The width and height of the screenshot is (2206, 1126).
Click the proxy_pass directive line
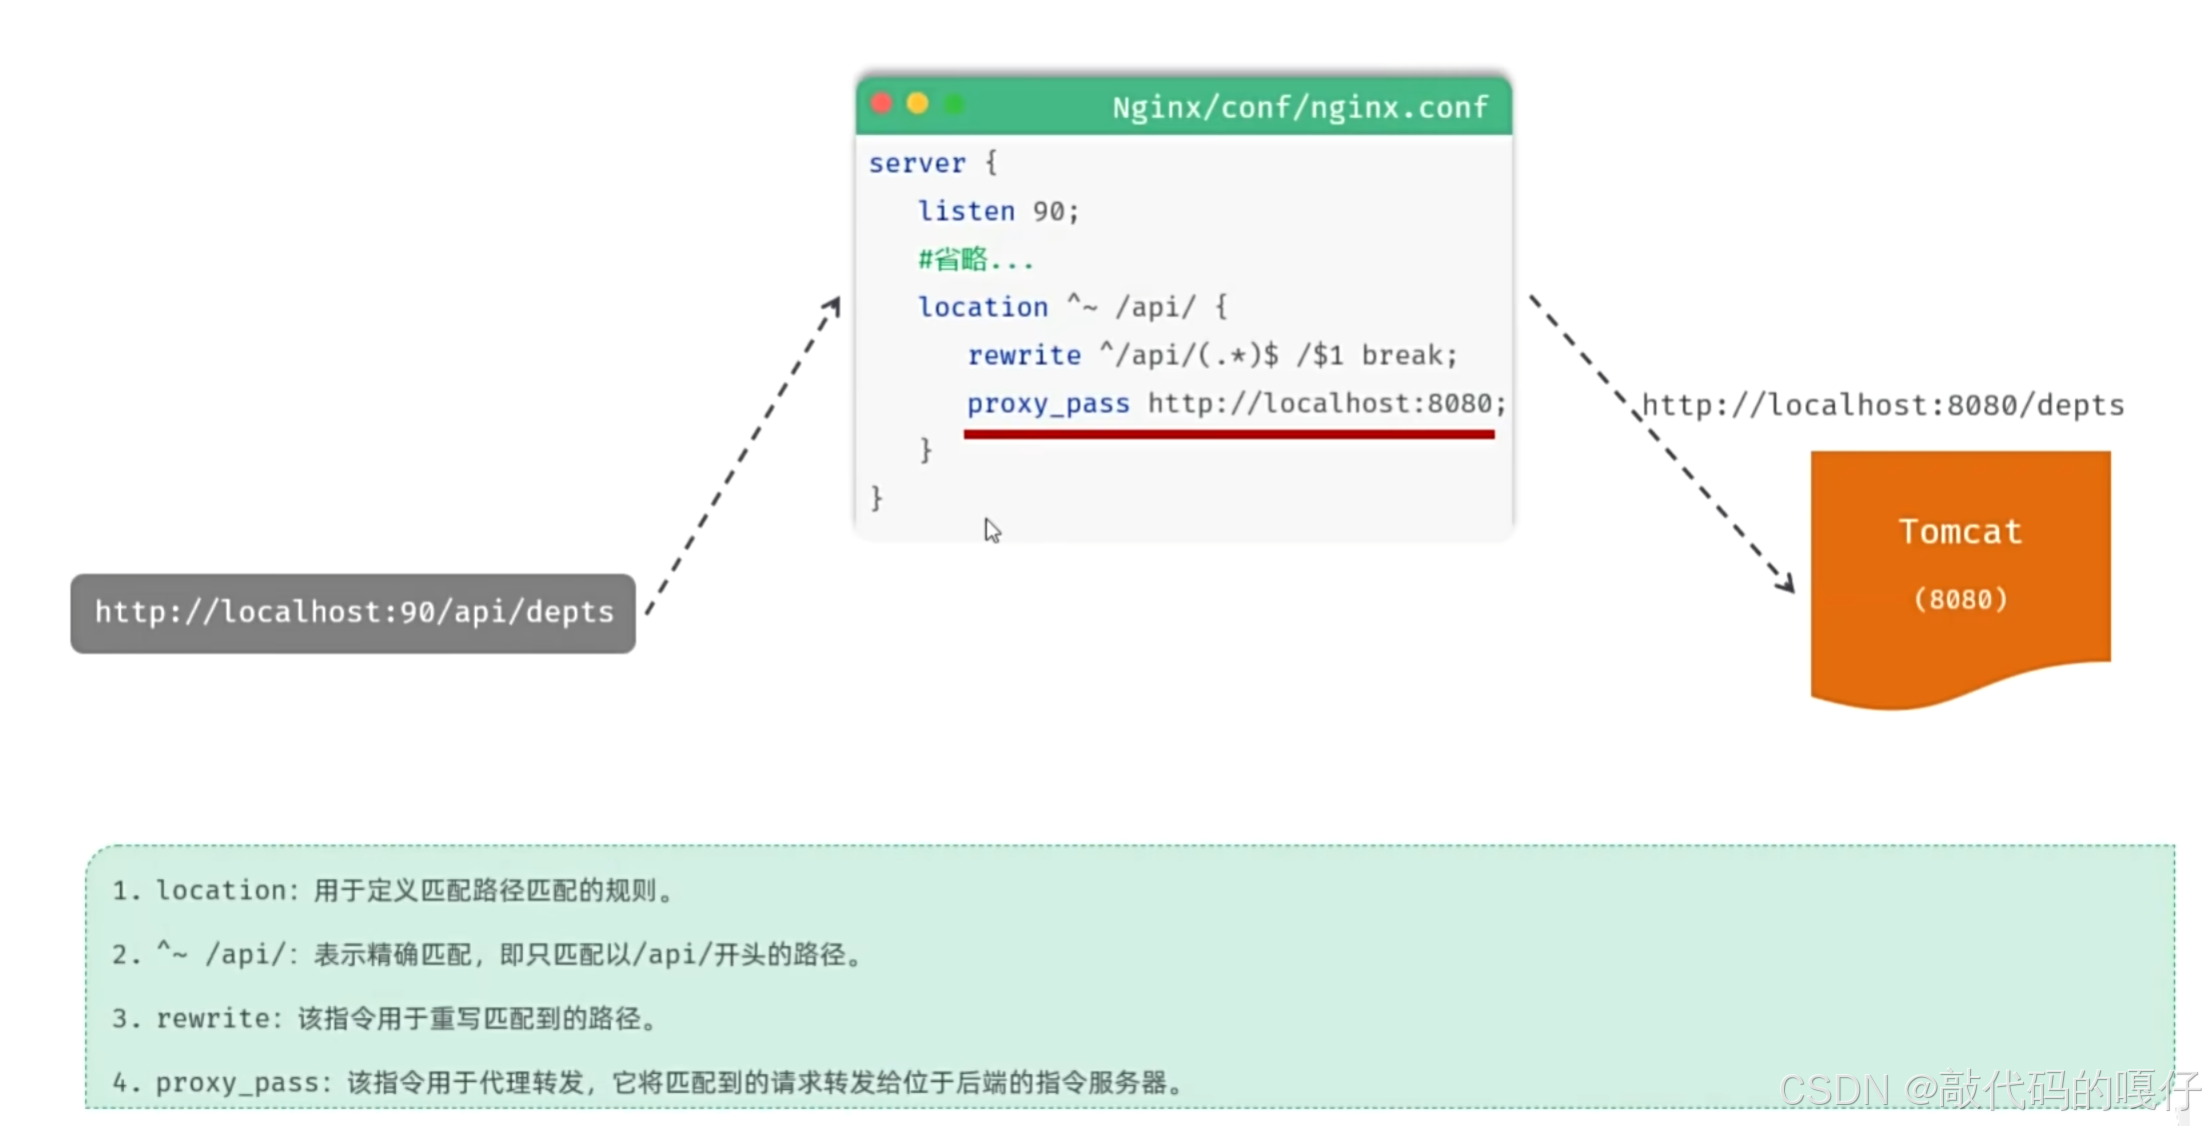pos(1235,403)
